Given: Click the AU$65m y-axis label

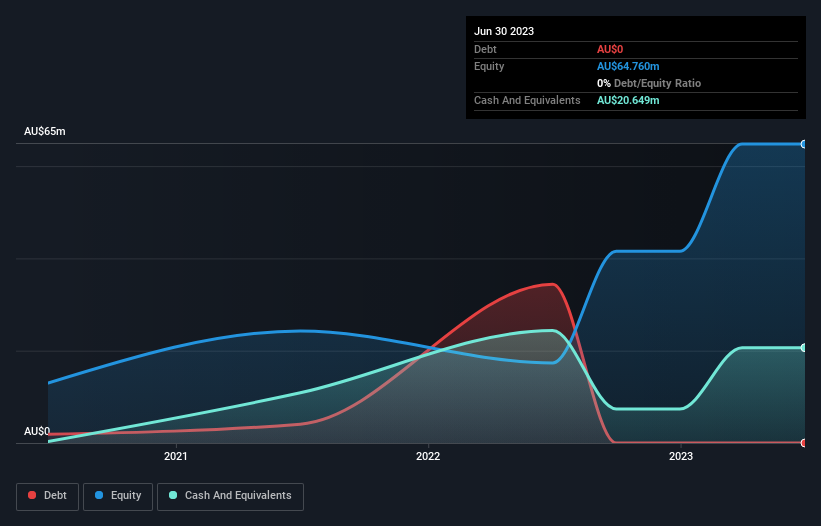Looking at the screenshot, I should [45, 131].
